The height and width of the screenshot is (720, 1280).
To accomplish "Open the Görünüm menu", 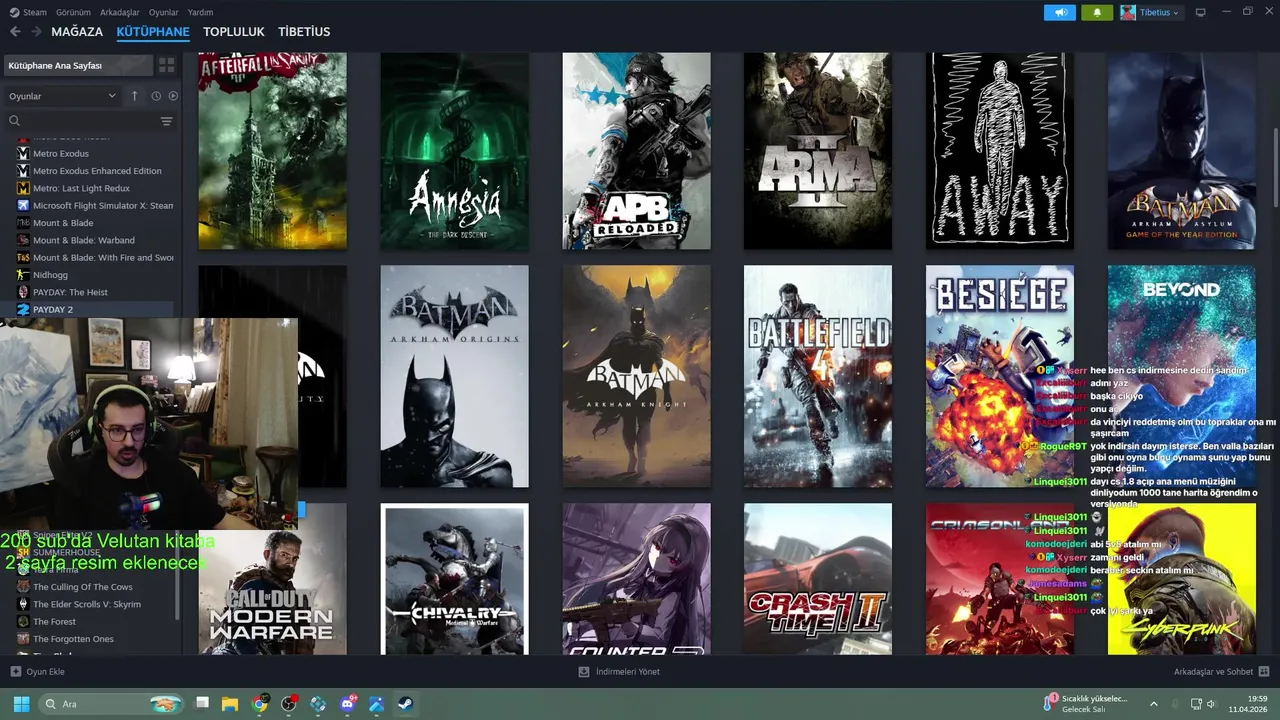I will point(73,12).
